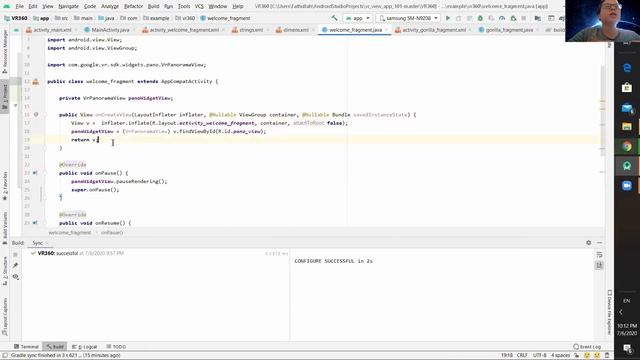This screenshot has height=360, width=640.
Task: Toggle the Build Variants side tab
Action: tap(5, 227)
